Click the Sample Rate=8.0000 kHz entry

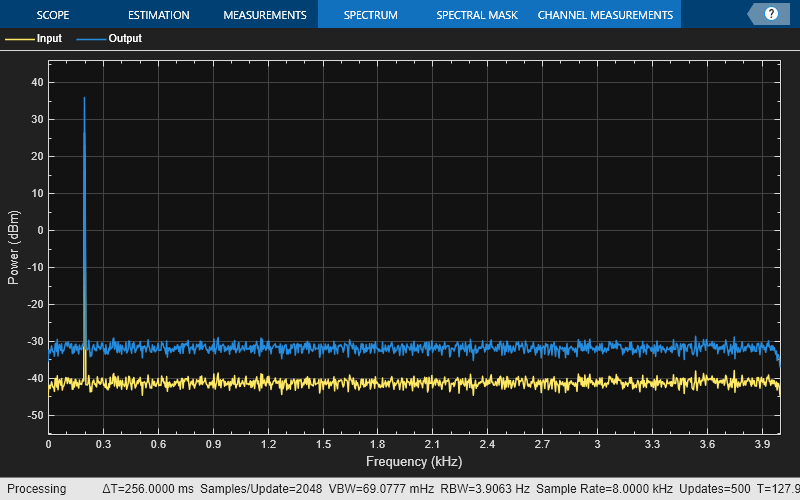(x=604, y=489)
